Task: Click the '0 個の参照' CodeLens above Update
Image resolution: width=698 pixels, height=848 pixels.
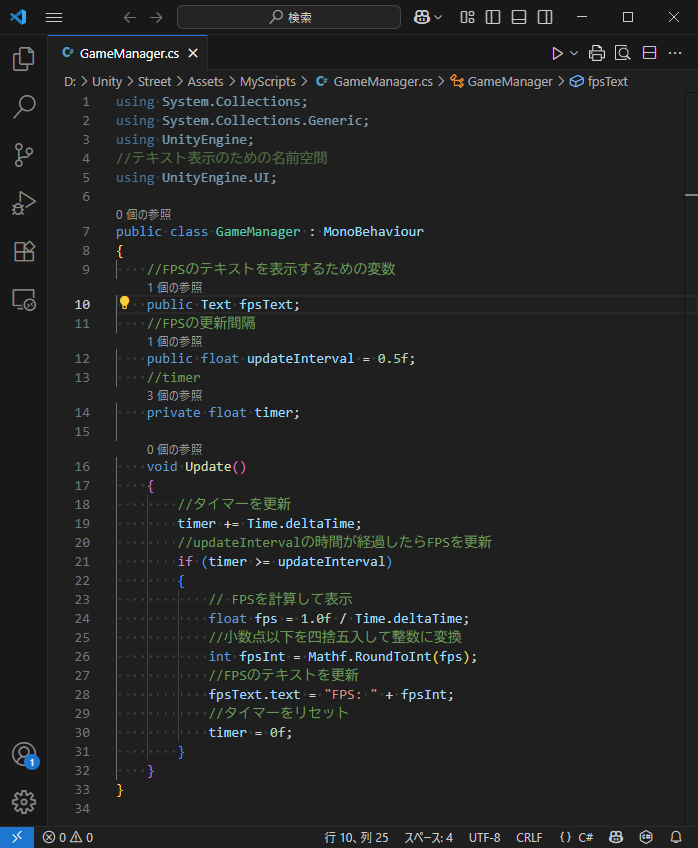Action: 174,449
